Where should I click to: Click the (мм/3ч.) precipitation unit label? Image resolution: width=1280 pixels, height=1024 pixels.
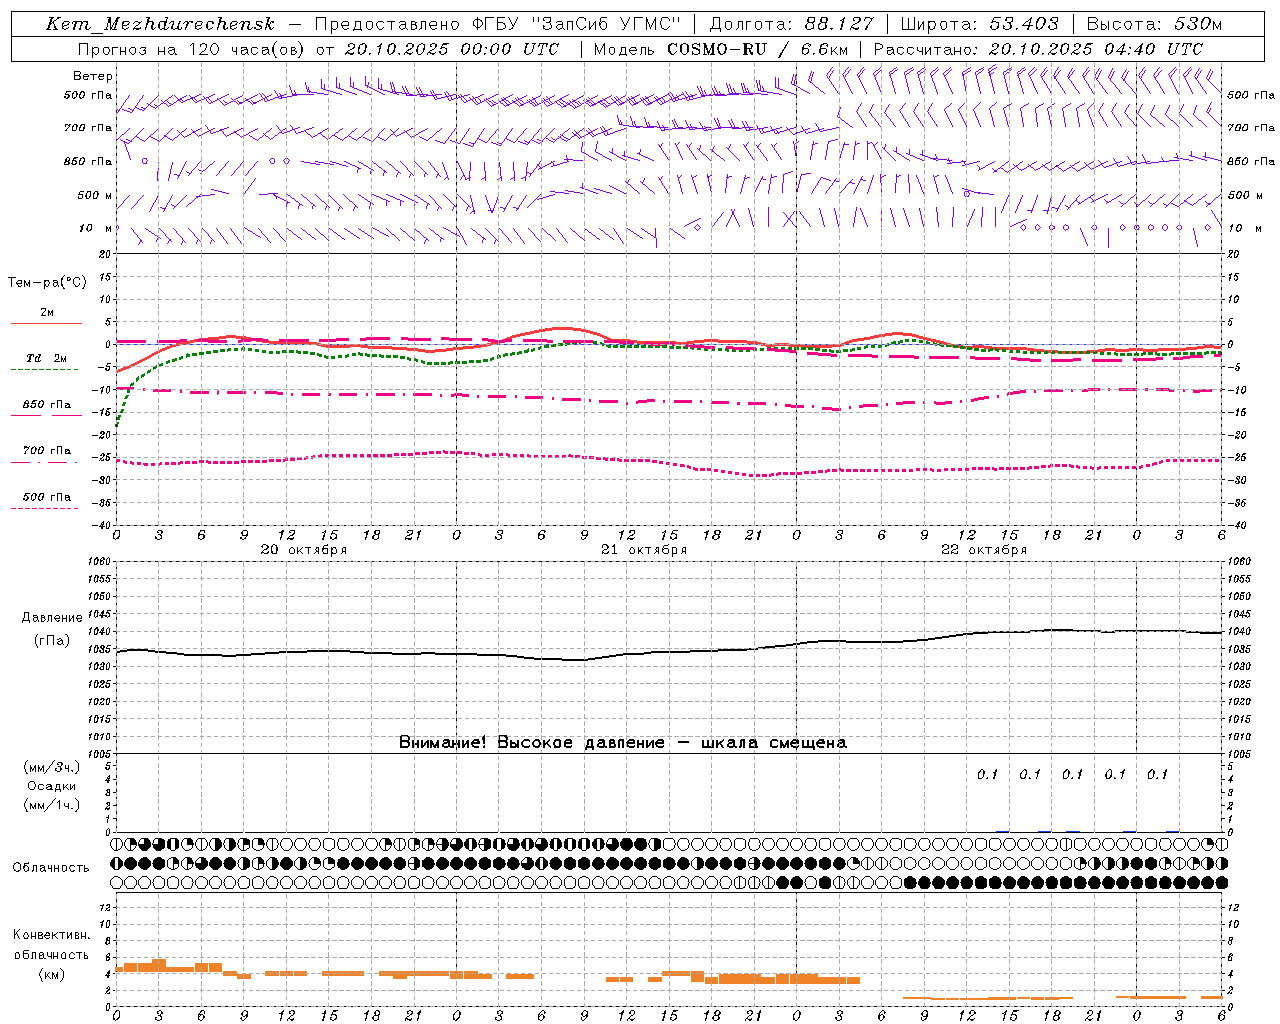52,767
